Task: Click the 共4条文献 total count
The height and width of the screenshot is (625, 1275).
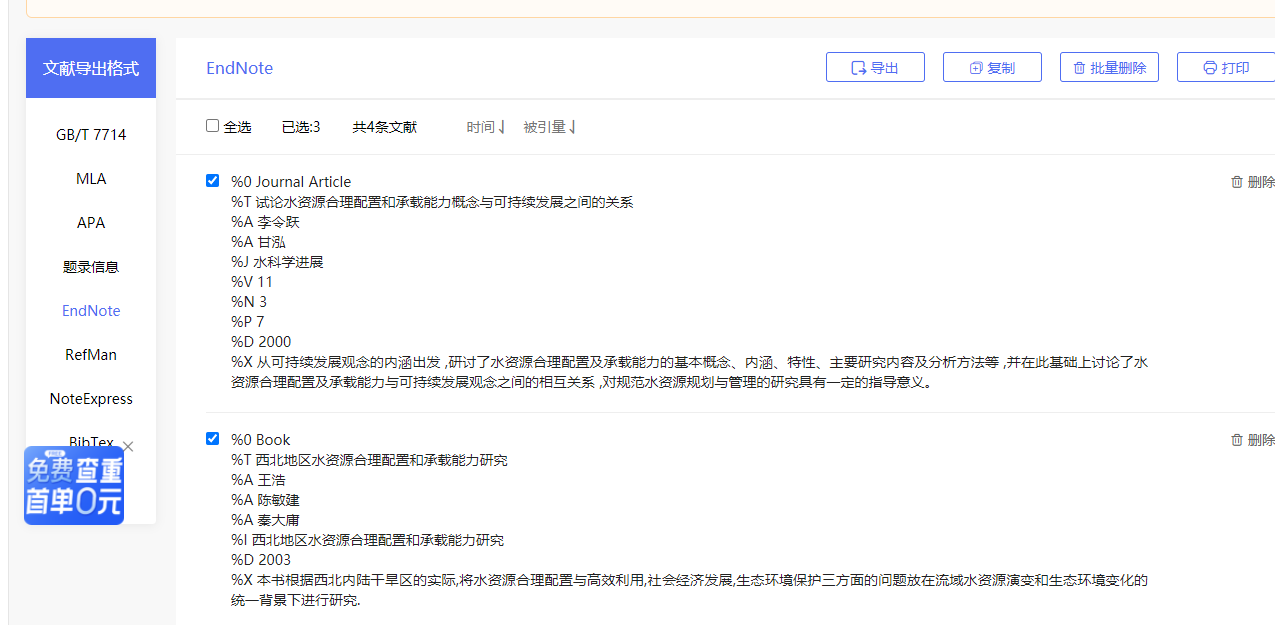Action: click(384, 127)
